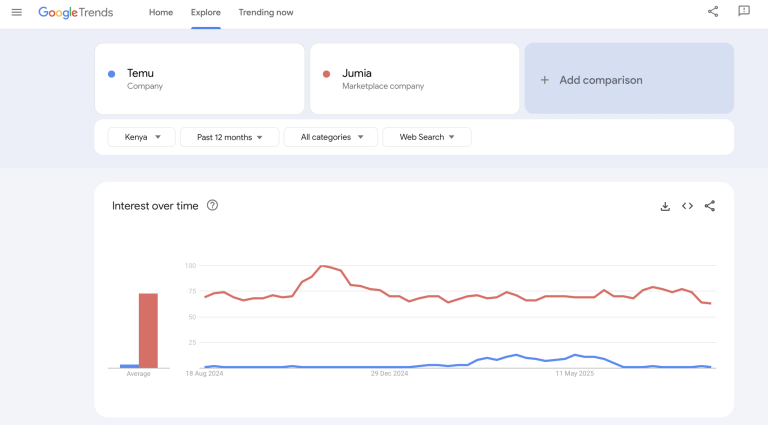Click the share icon in top header
Image resolution: width=768 pixels, height=425 pixels.
tap(713, 12)
